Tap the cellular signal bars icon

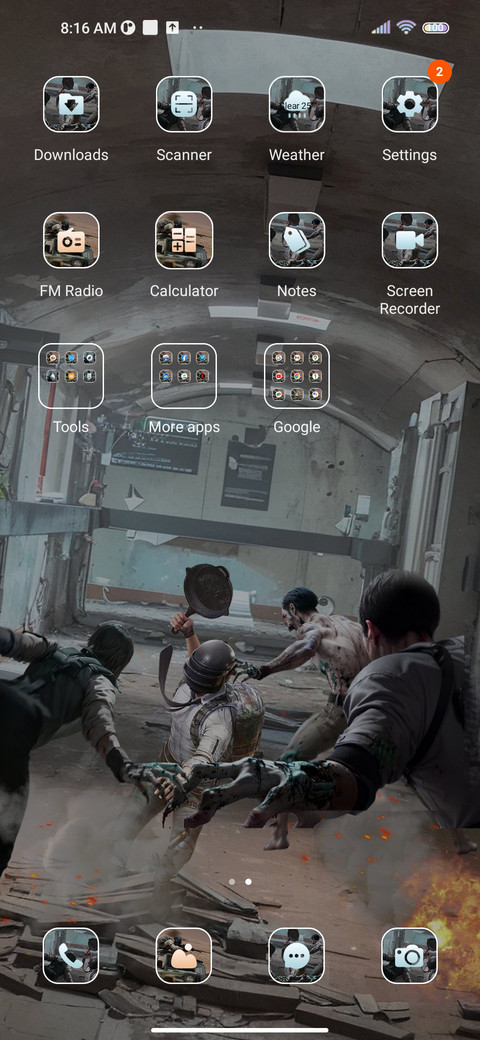[x=381, y=27]
